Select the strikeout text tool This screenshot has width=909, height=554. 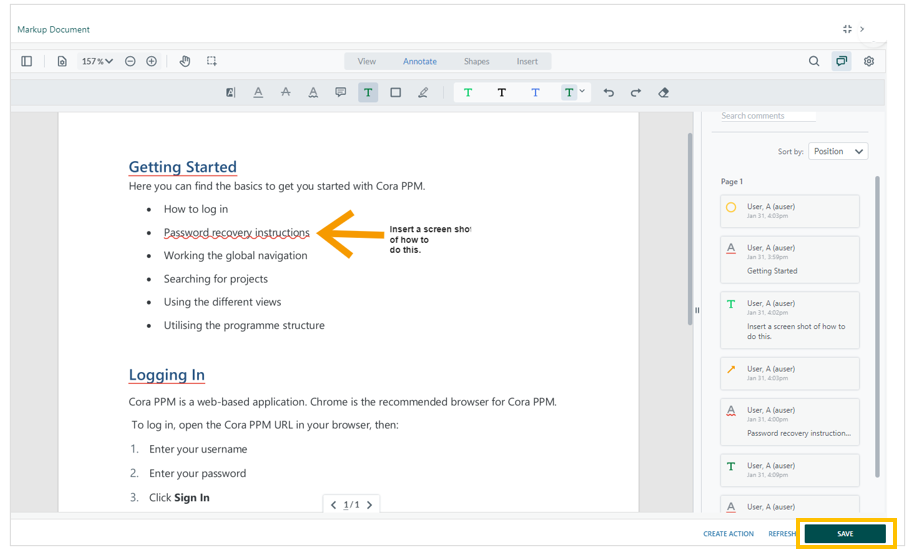coord(285,92)
